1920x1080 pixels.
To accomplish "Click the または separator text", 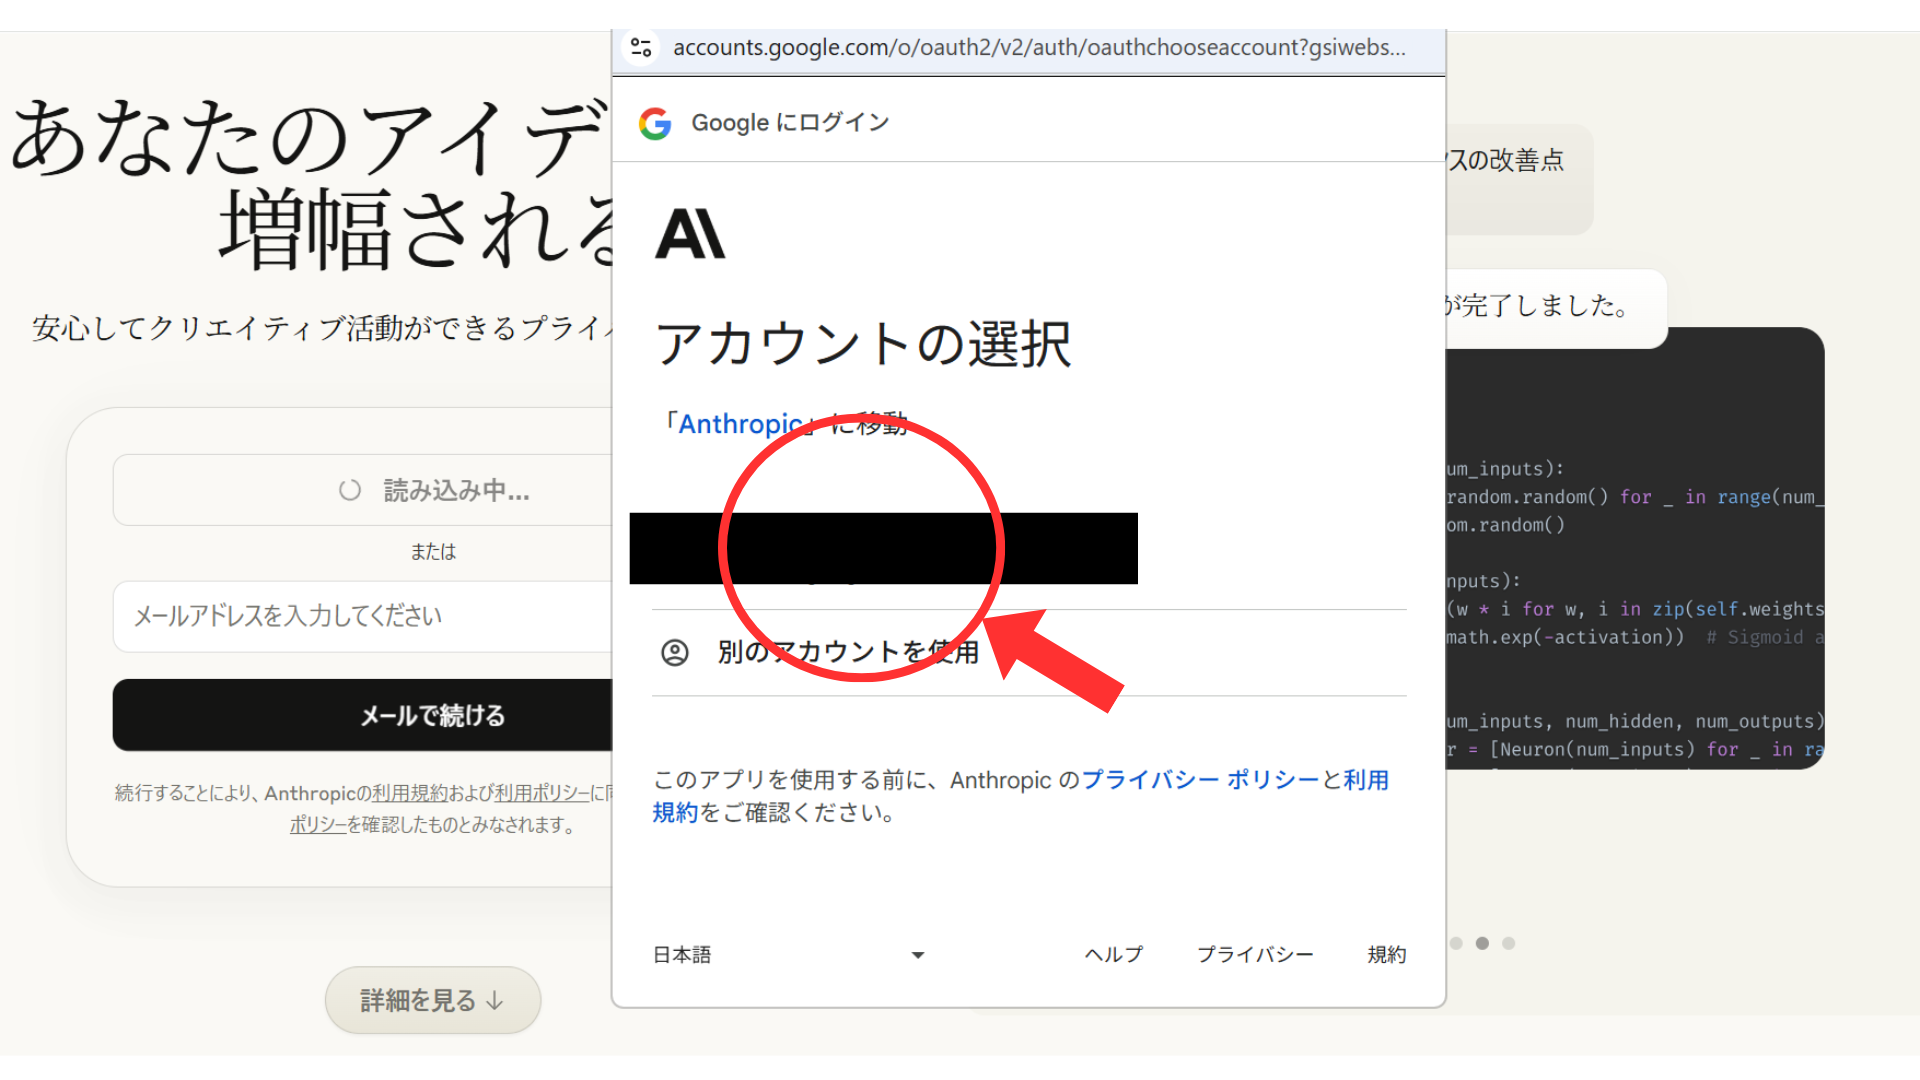I will (433, 552).
